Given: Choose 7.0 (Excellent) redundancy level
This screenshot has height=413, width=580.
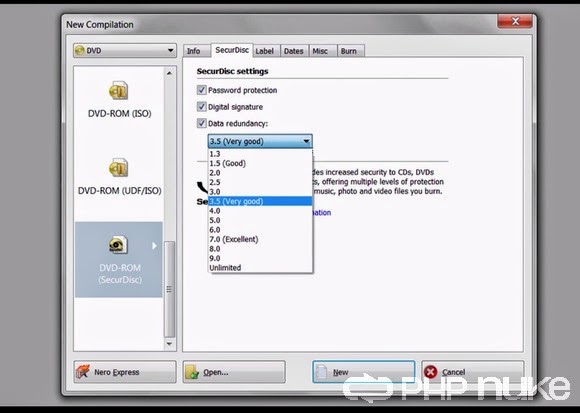Looking at the screenshot, I should coord(260,239).
